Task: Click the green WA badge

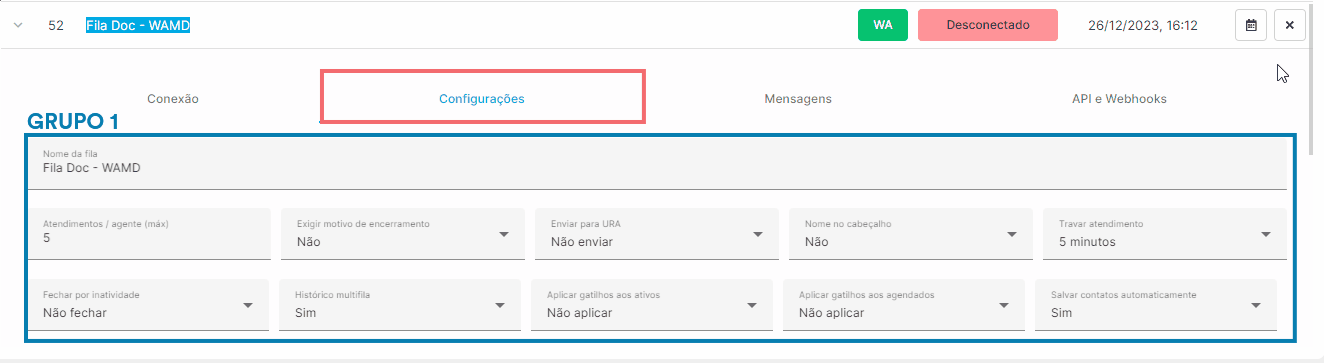Action: click(x=883, y=25)
